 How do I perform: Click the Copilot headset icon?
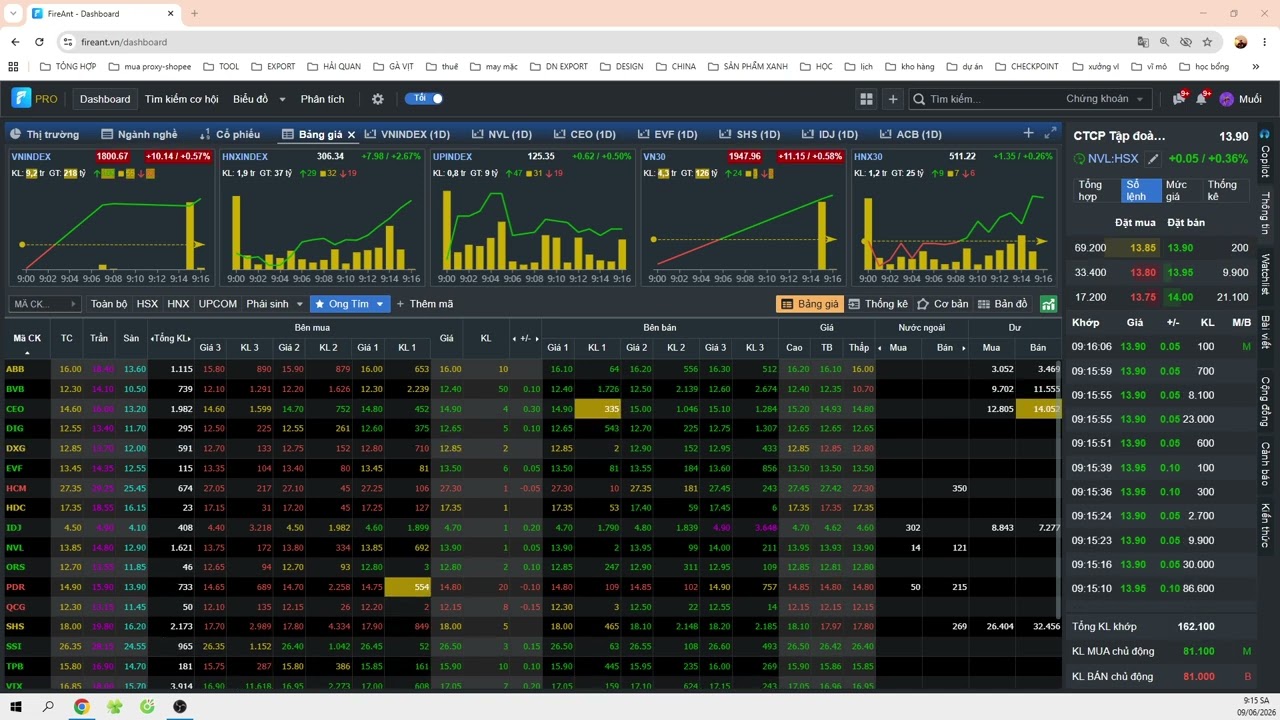tap(1265, 135)
